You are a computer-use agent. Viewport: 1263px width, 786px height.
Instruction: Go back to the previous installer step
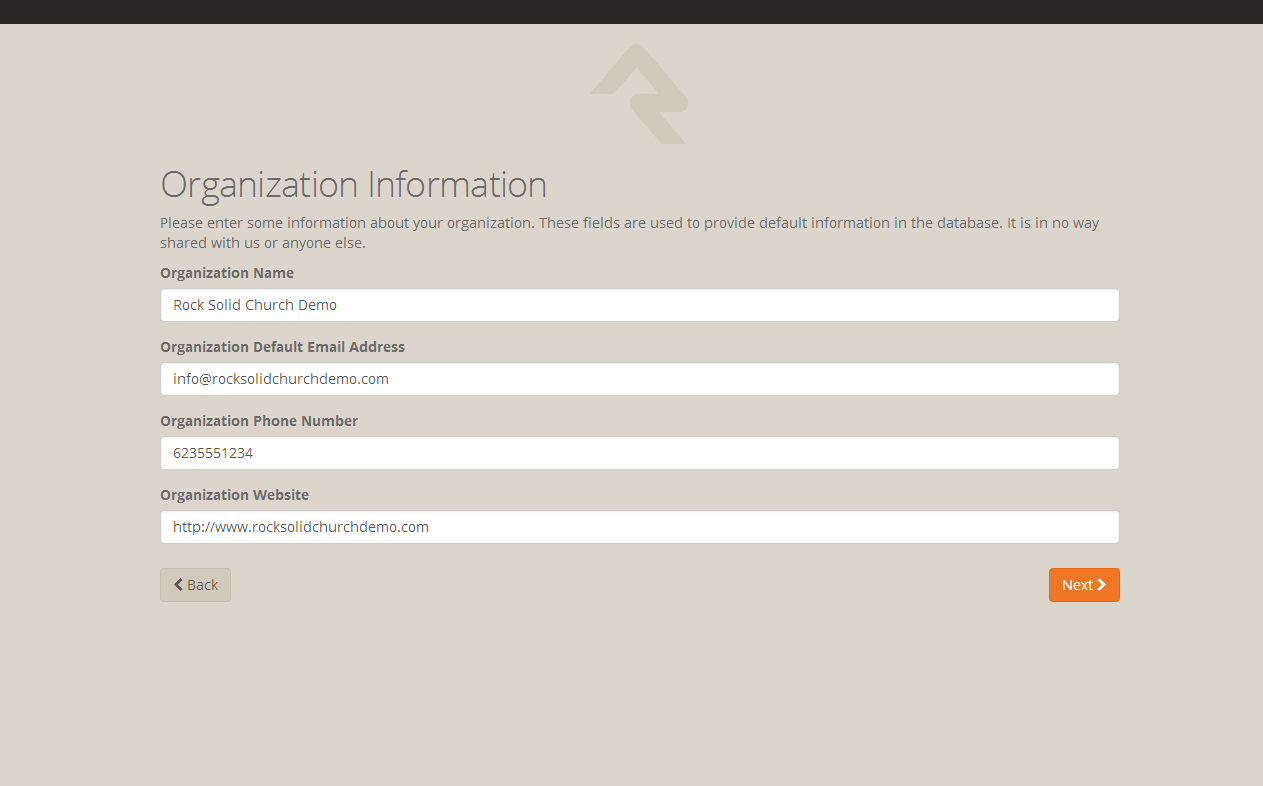pos(195,585)
